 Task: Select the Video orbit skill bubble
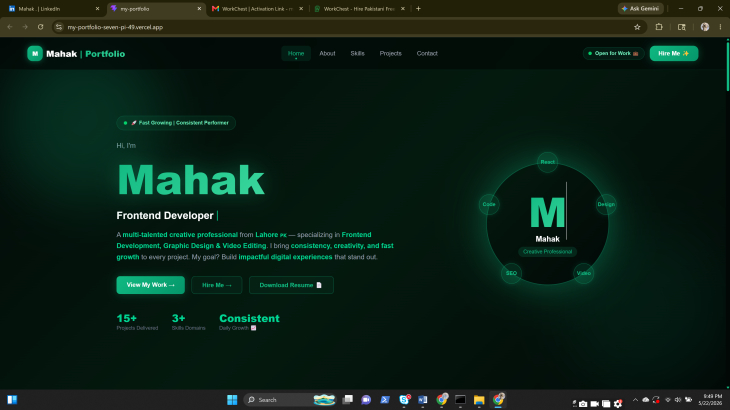point(583,273)
